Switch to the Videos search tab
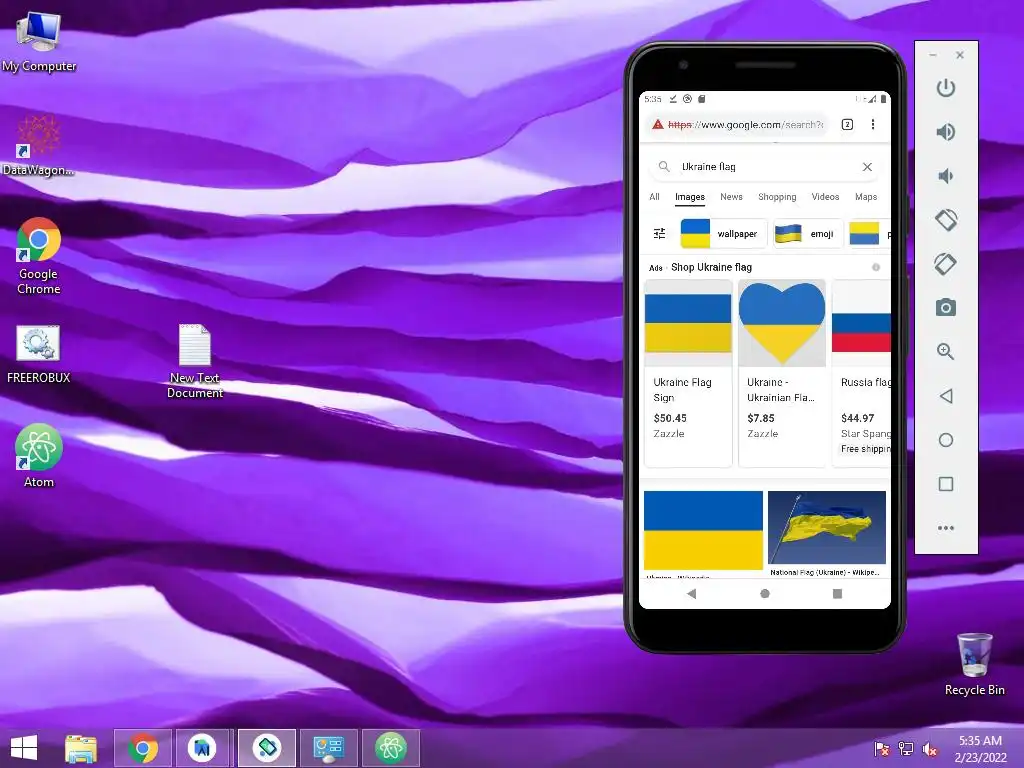This screenshot has width=1024, height=768. (x=825, y=197)
